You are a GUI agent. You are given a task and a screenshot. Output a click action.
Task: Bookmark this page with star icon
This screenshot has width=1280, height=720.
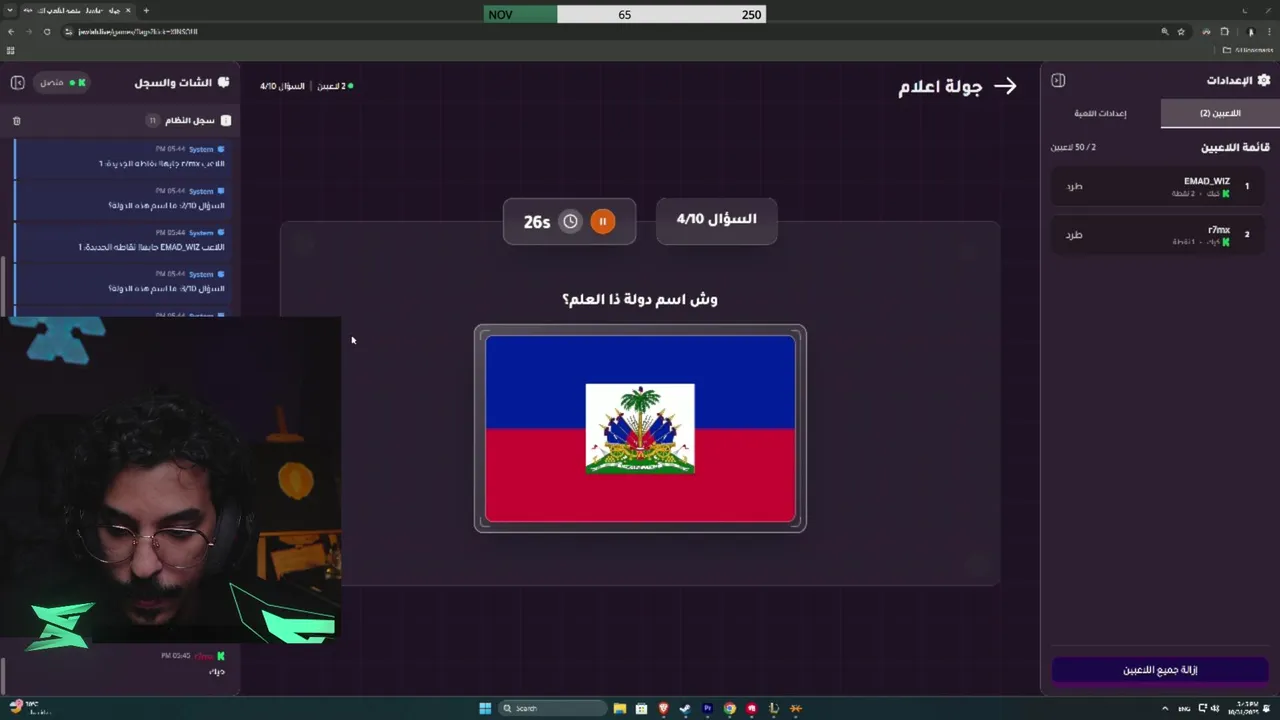tap(1180, 31)
